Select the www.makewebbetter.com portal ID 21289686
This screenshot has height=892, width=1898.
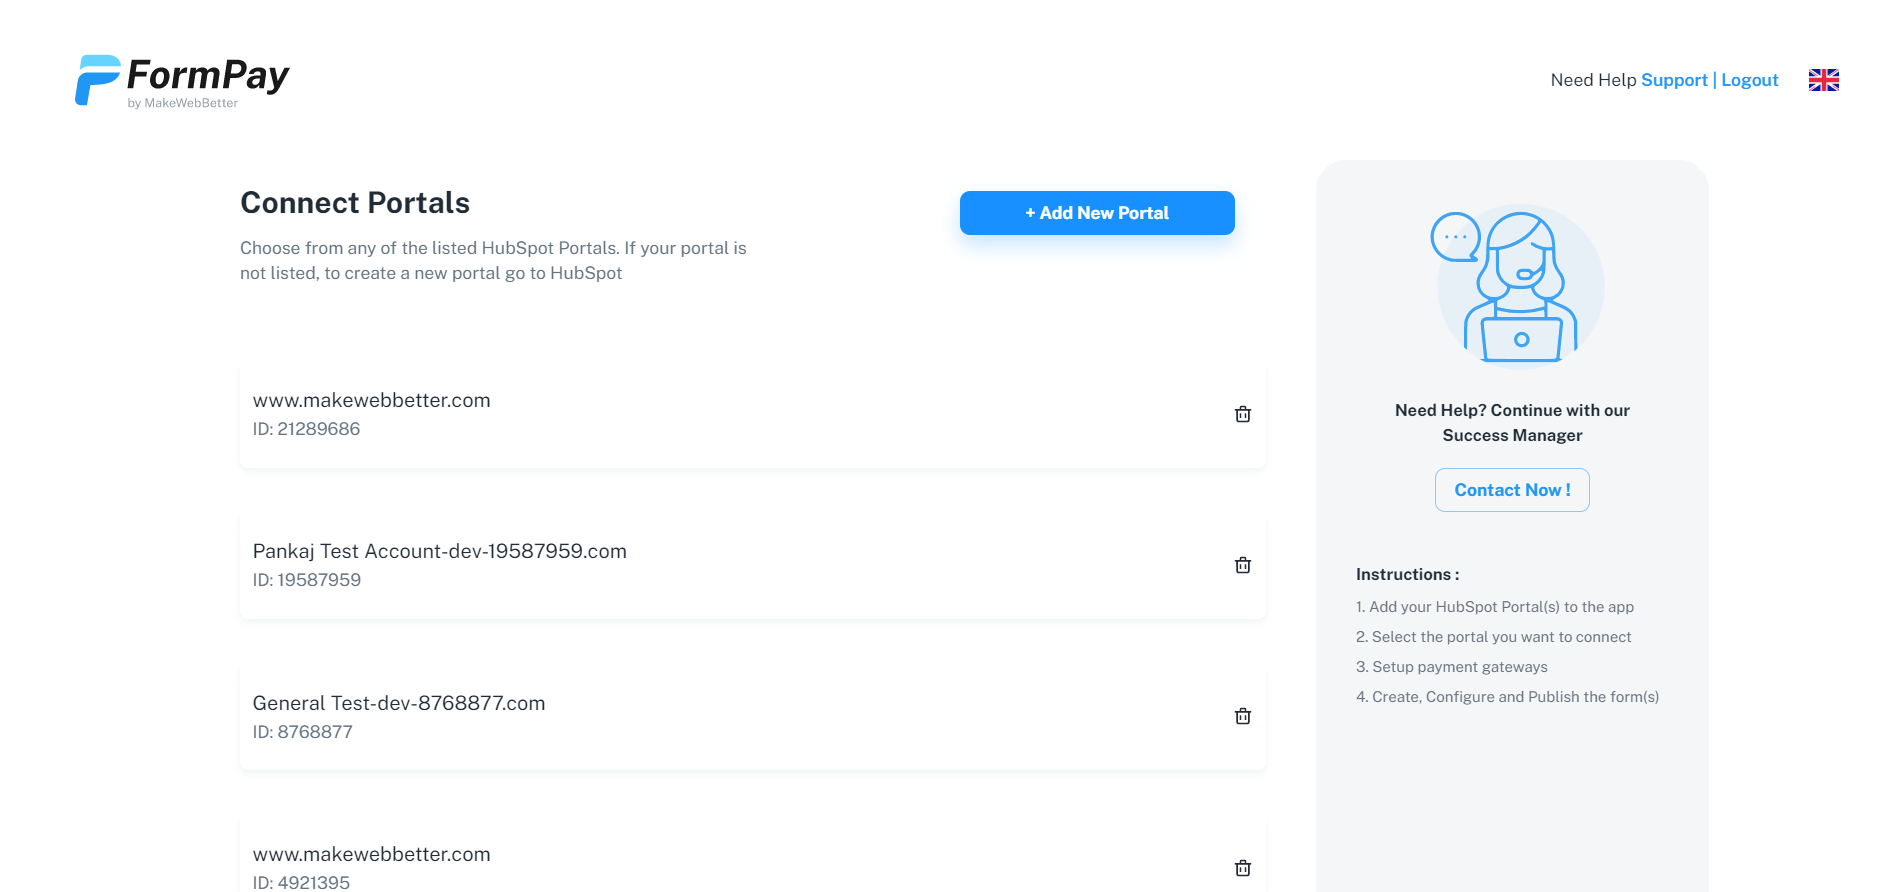[x=753, y=414]
